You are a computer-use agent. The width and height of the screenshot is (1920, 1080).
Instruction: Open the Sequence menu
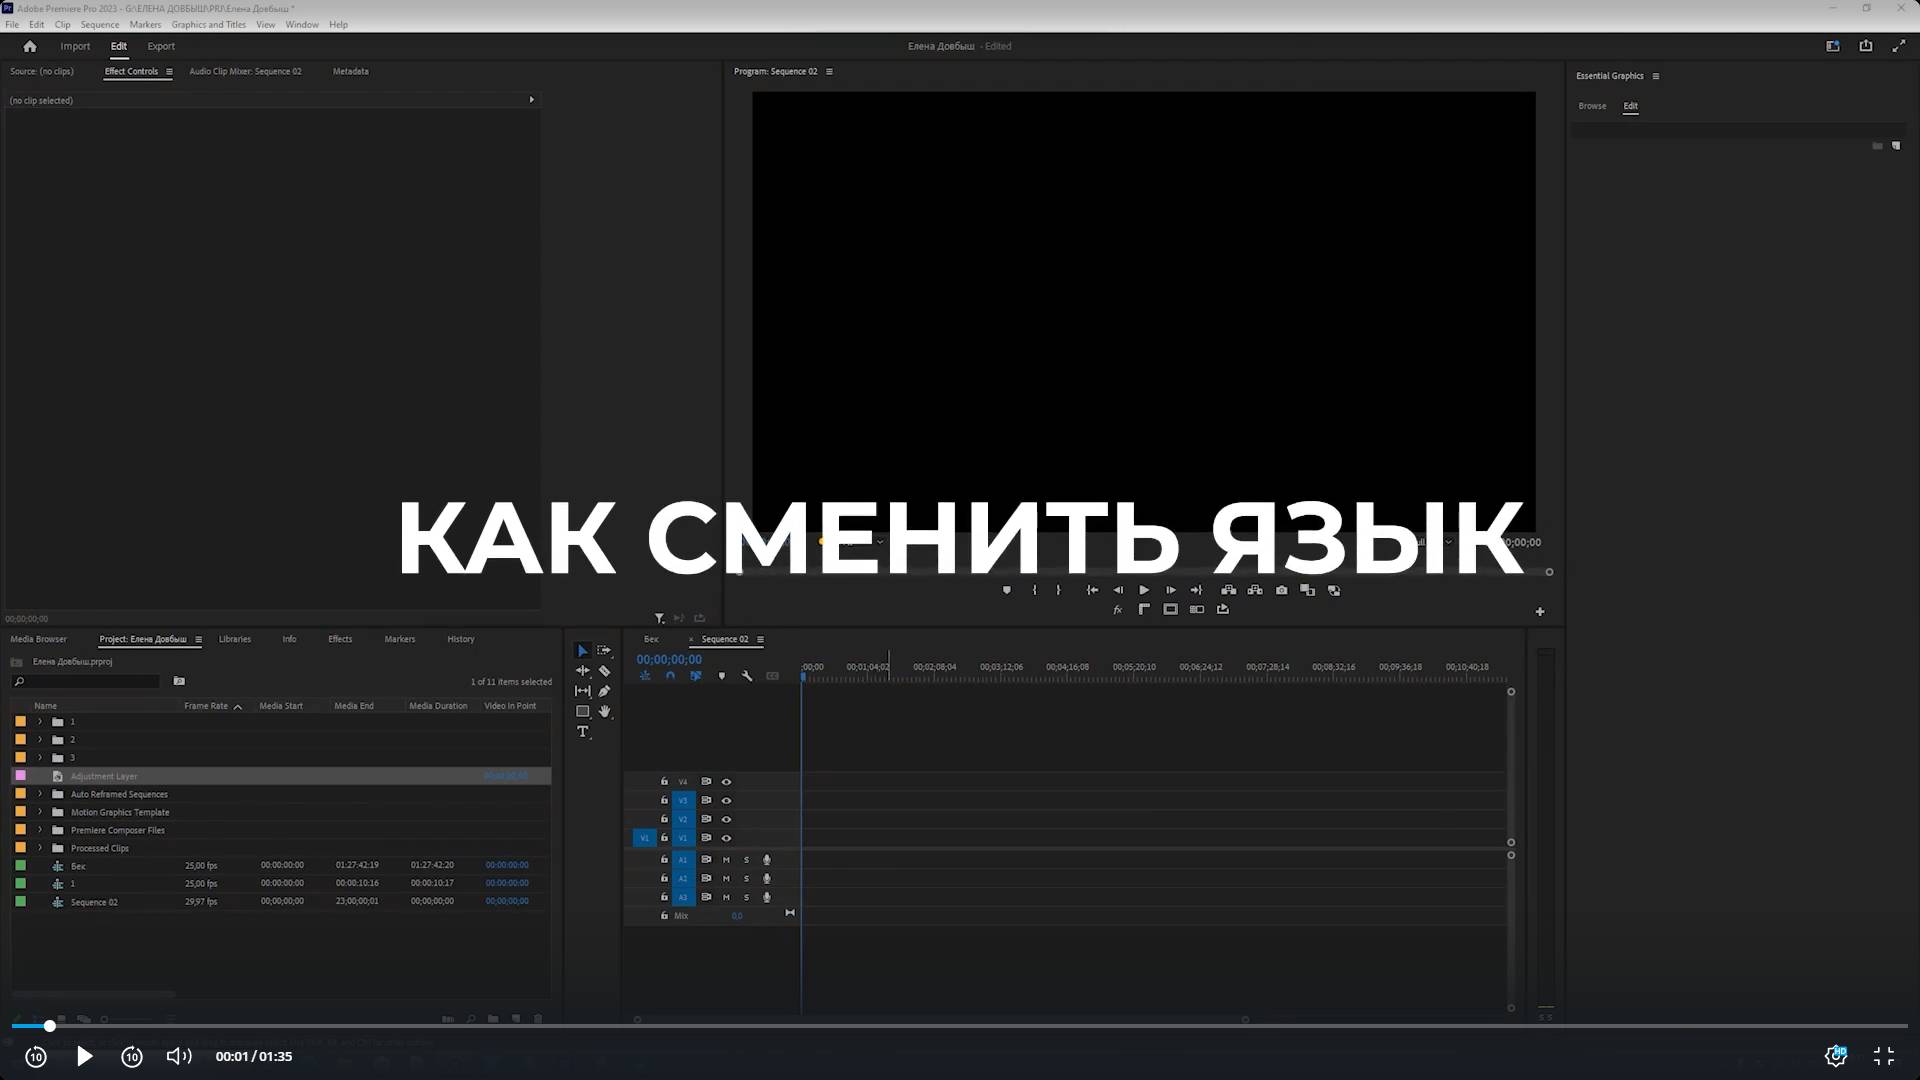click(99, 24)
